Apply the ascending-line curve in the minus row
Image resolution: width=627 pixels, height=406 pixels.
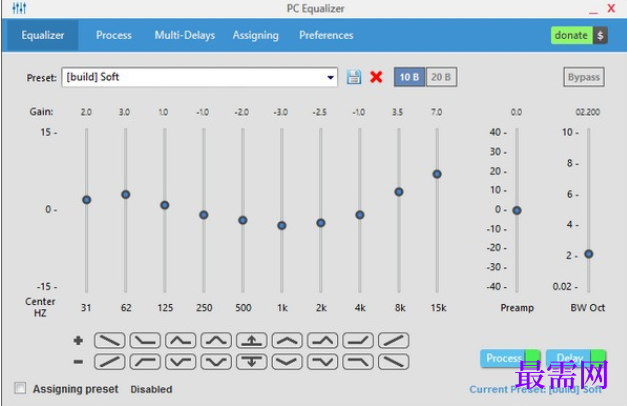coord(110,362)
